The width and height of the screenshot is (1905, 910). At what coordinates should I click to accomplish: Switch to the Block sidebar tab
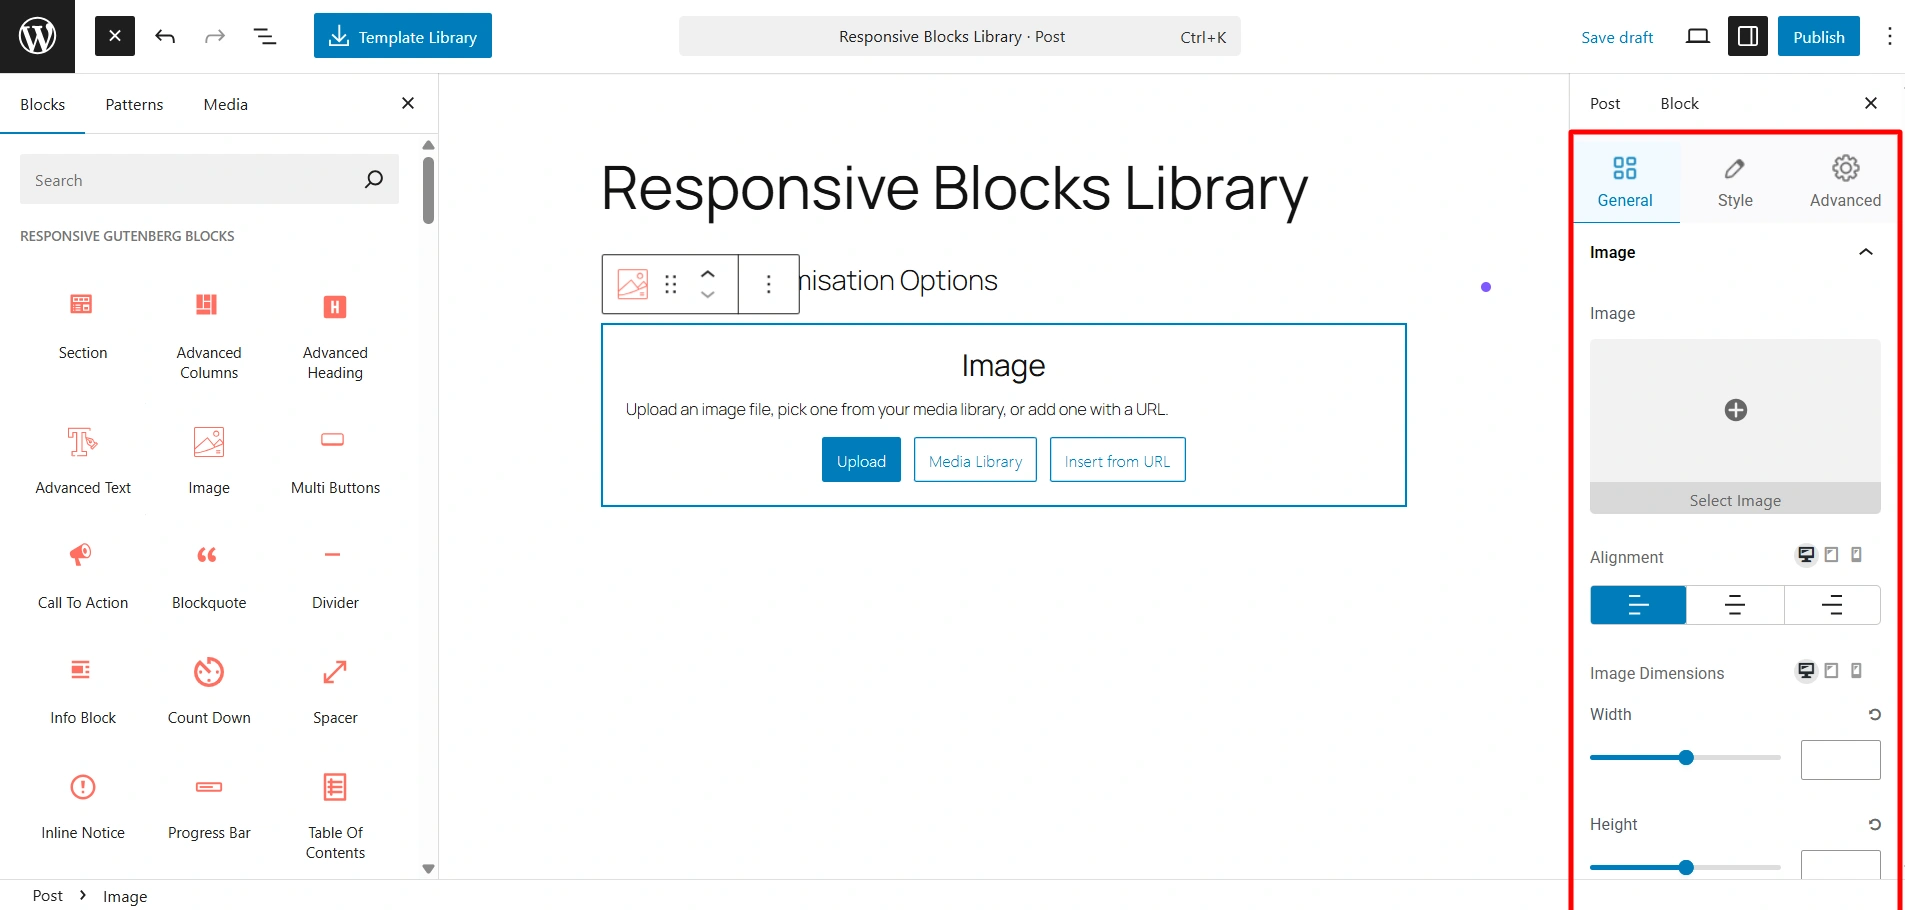[x=1679, y=103]
